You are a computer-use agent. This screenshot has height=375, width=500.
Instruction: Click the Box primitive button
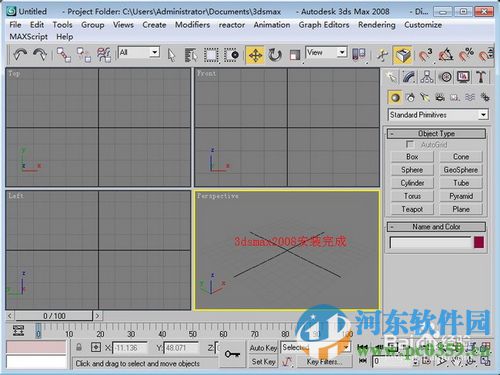[x=412, y=157]
